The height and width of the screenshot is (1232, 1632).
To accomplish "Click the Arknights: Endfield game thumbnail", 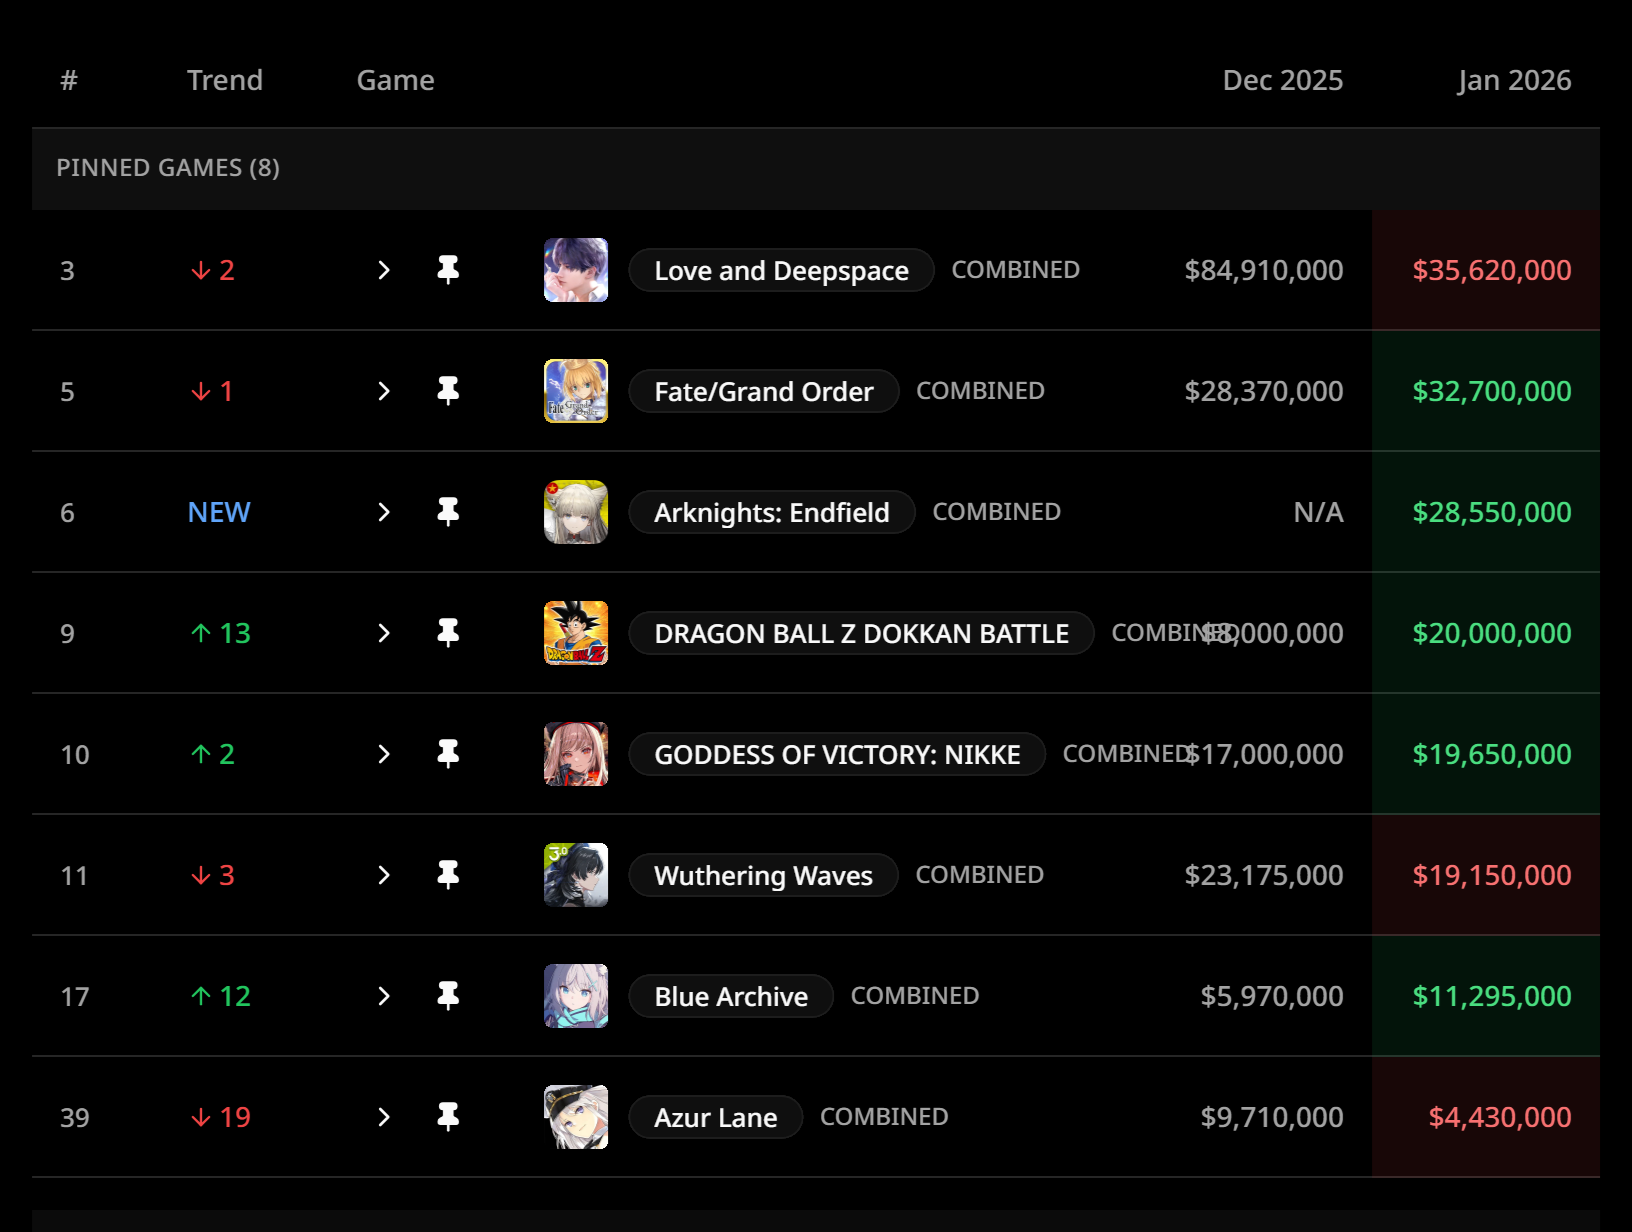I will pos(576,512).
